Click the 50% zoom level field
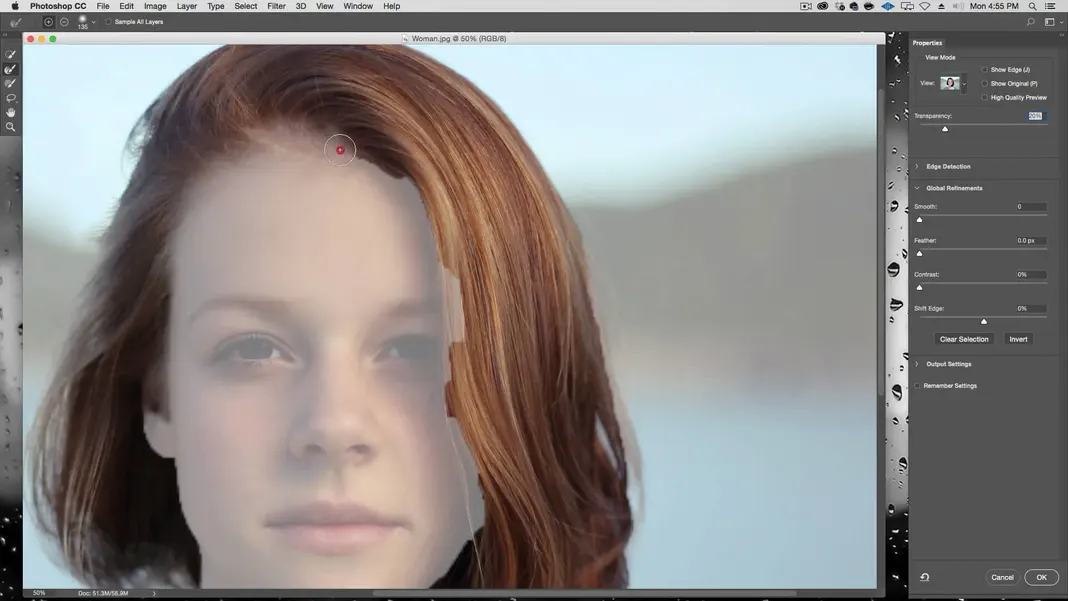1068x601 pixels. [x=39, y=594]
